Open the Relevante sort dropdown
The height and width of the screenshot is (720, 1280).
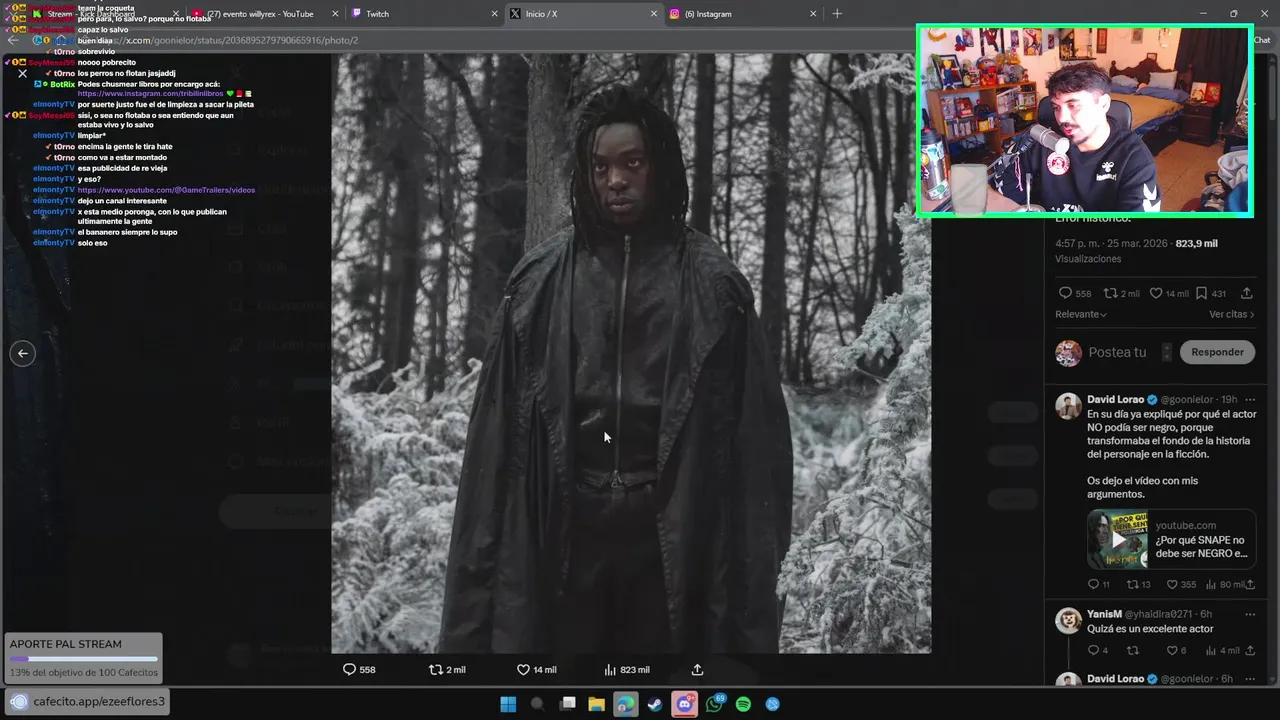coord(1081,314)
